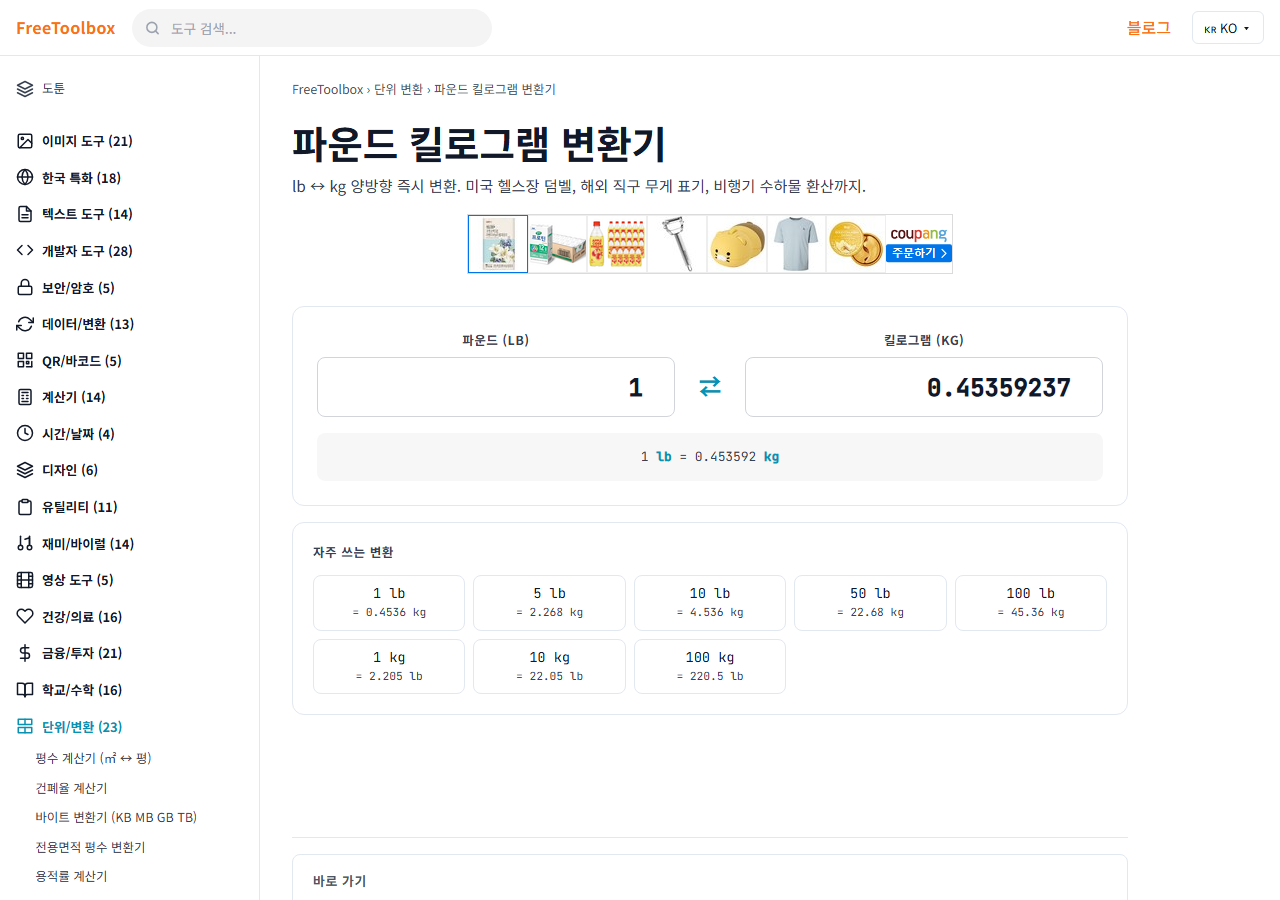1280x900 pixels.
Task: Pick the 10 kg quick conversion
Action: tap(549, 666)
